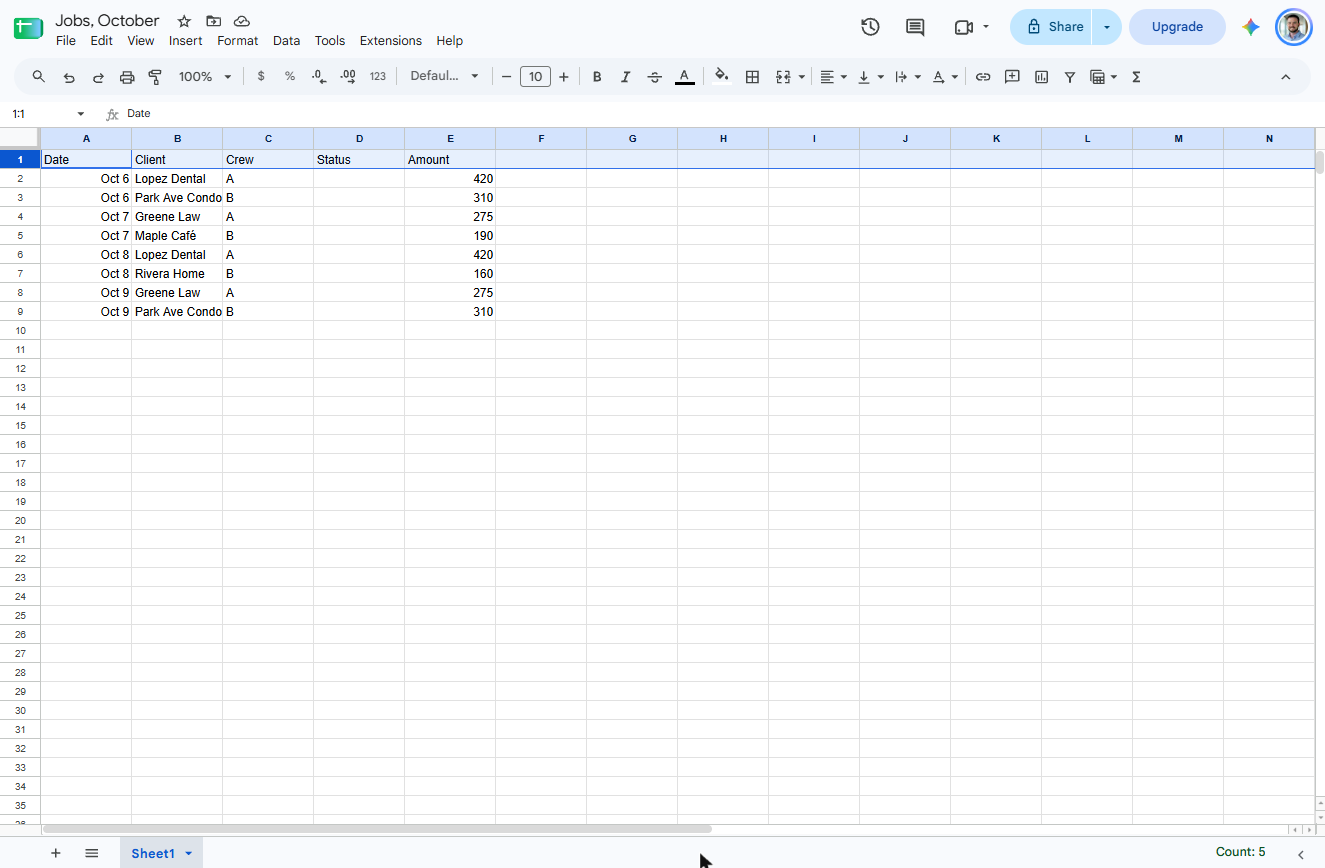The height and width of the screenshot is (868, 1325).
Task: Open the font family dropdown
Action: (x=444, y=77)
